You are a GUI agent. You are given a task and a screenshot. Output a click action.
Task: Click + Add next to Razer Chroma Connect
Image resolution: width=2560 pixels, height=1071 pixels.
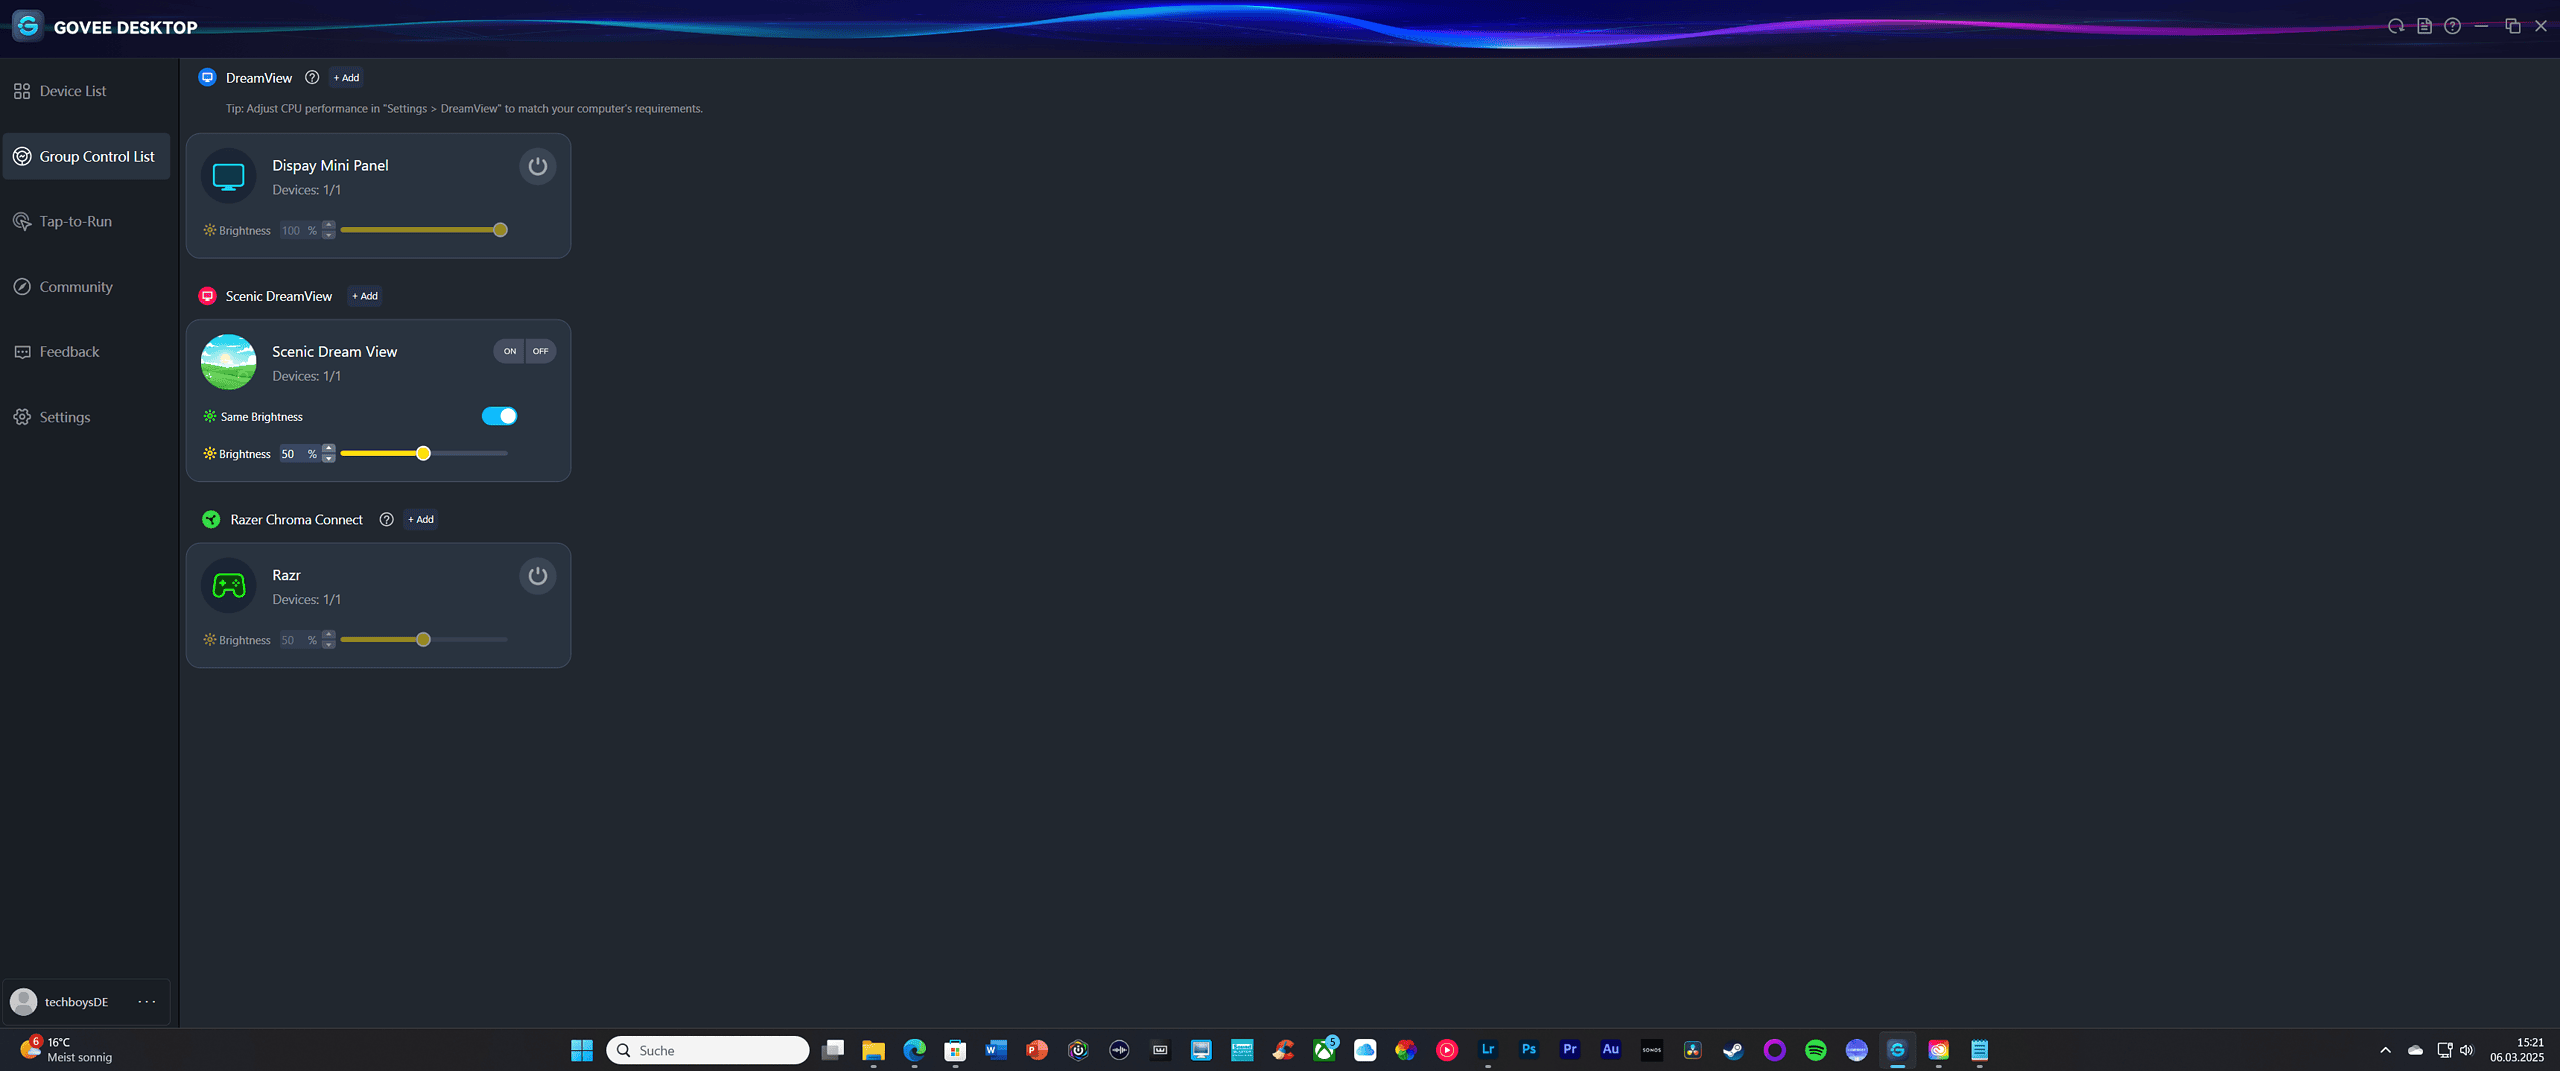421,519
